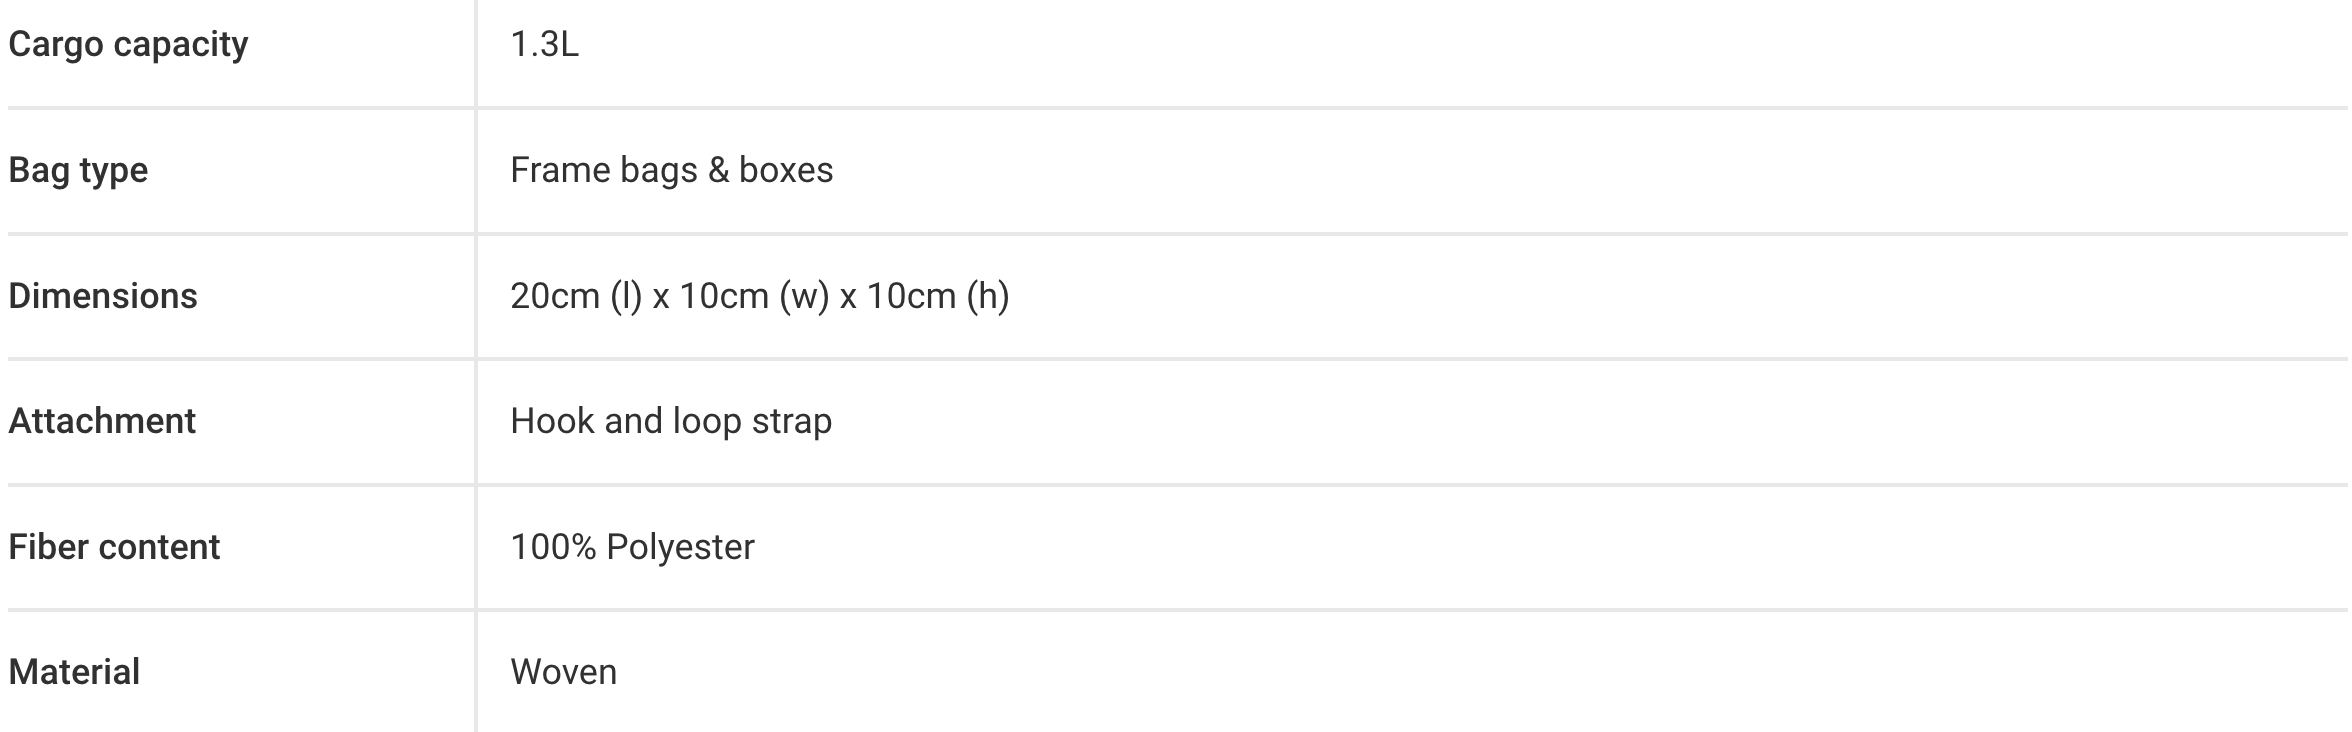Select the 1.3L cargo capacity value
The image size is (2352, 732).
[x=544, y=45]
